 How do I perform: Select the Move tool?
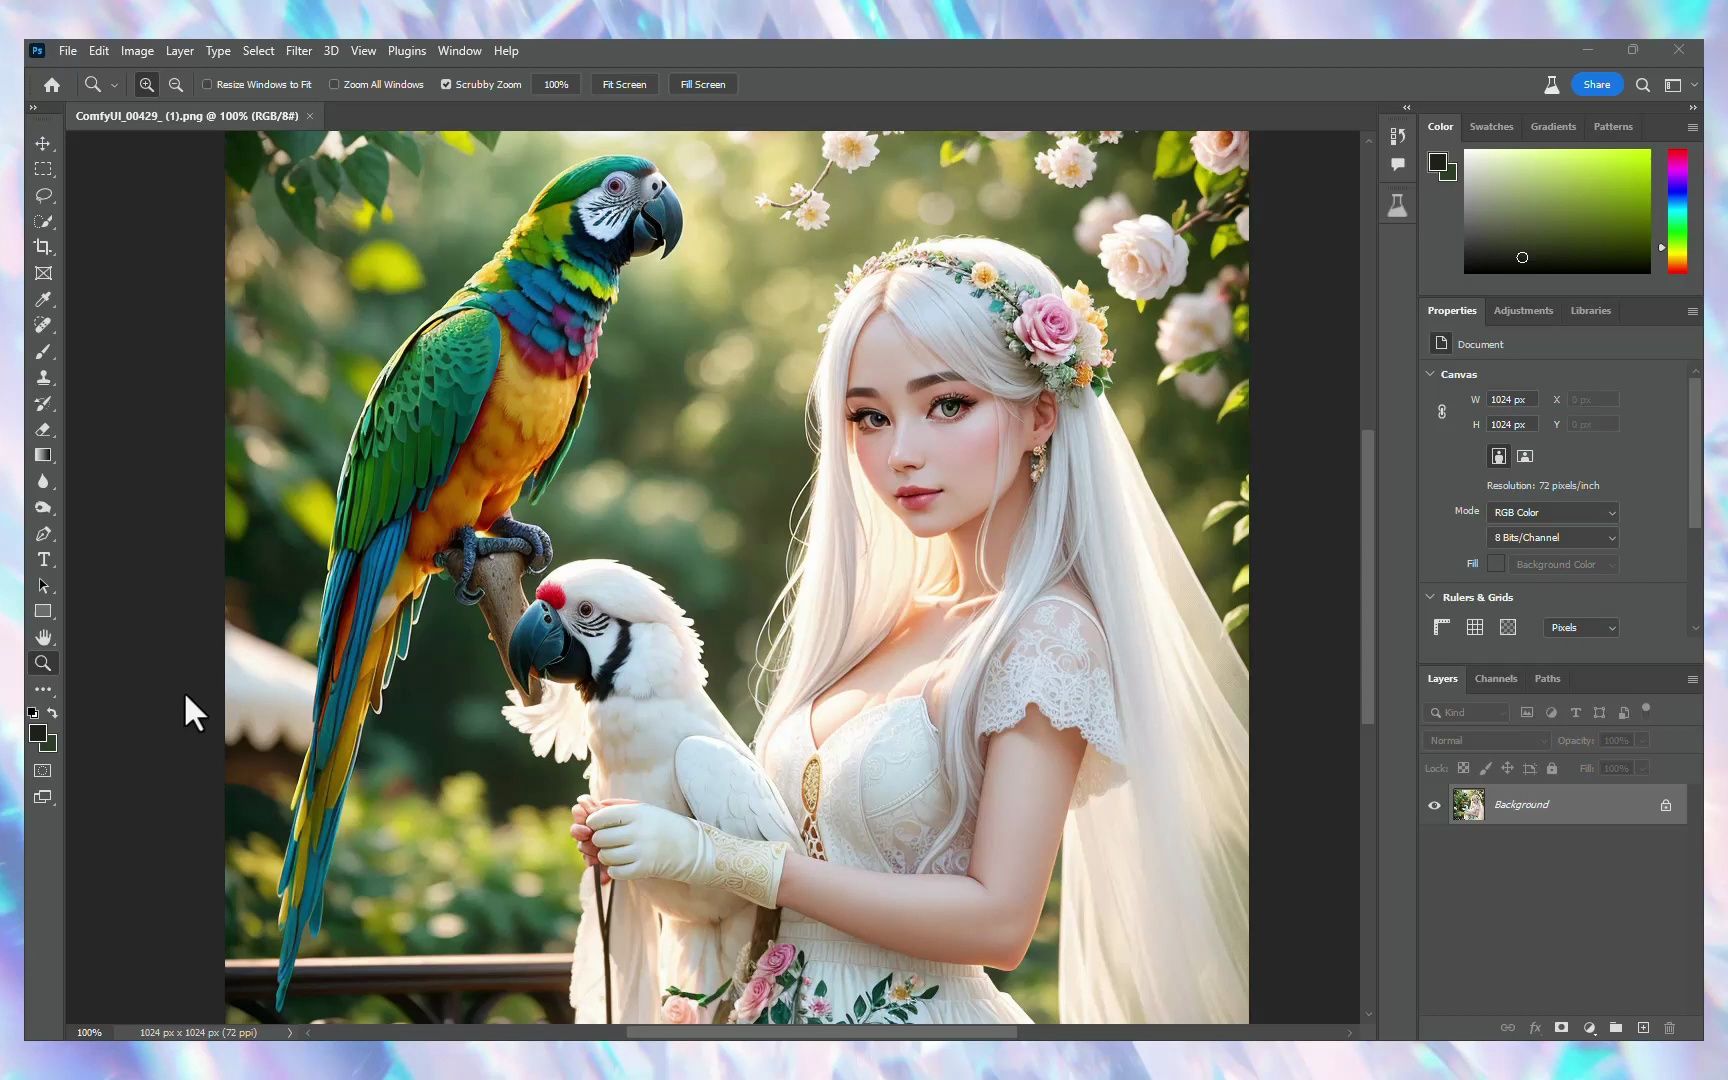44,143
